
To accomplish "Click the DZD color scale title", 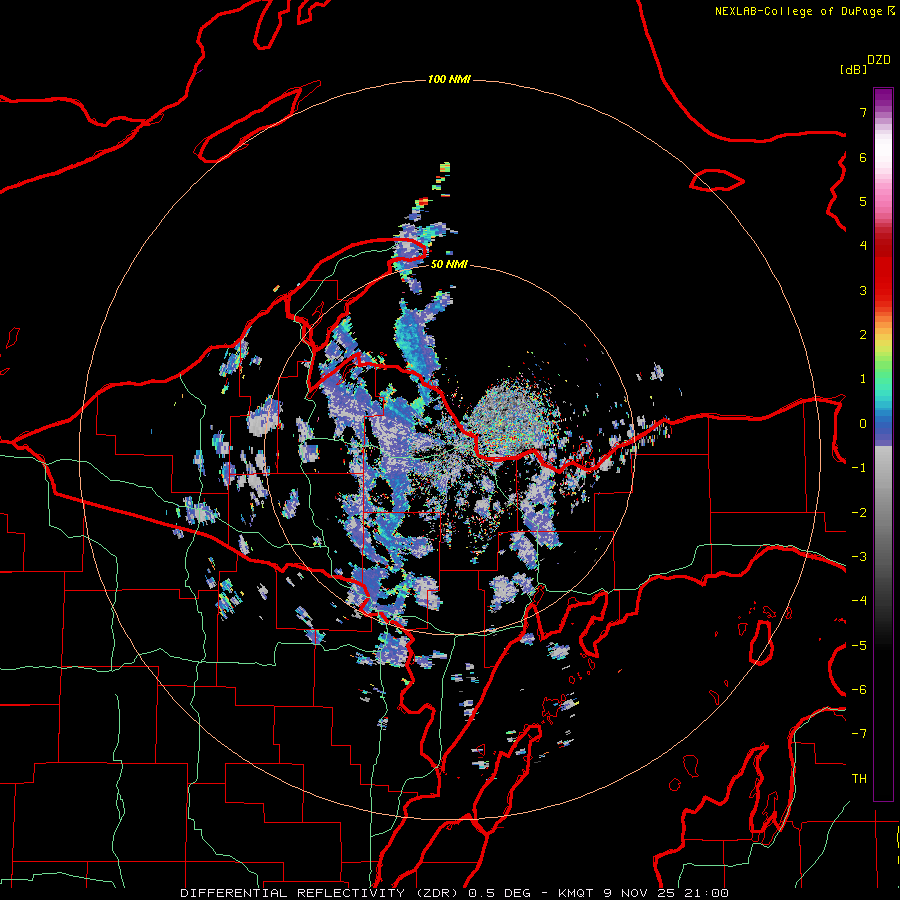I will click(879, 60).
